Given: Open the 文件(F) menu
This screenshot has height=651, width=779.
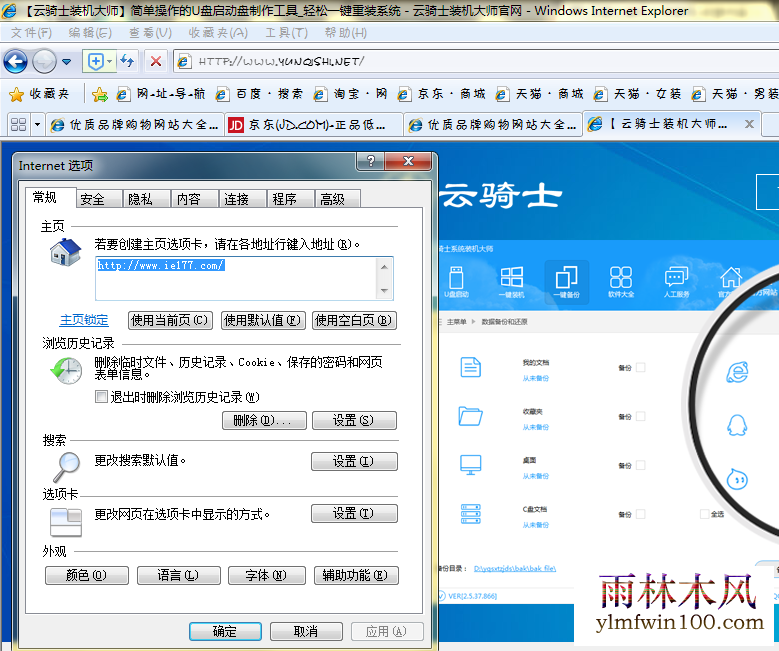Looking at the screenshot, I should tap(31, 33).
